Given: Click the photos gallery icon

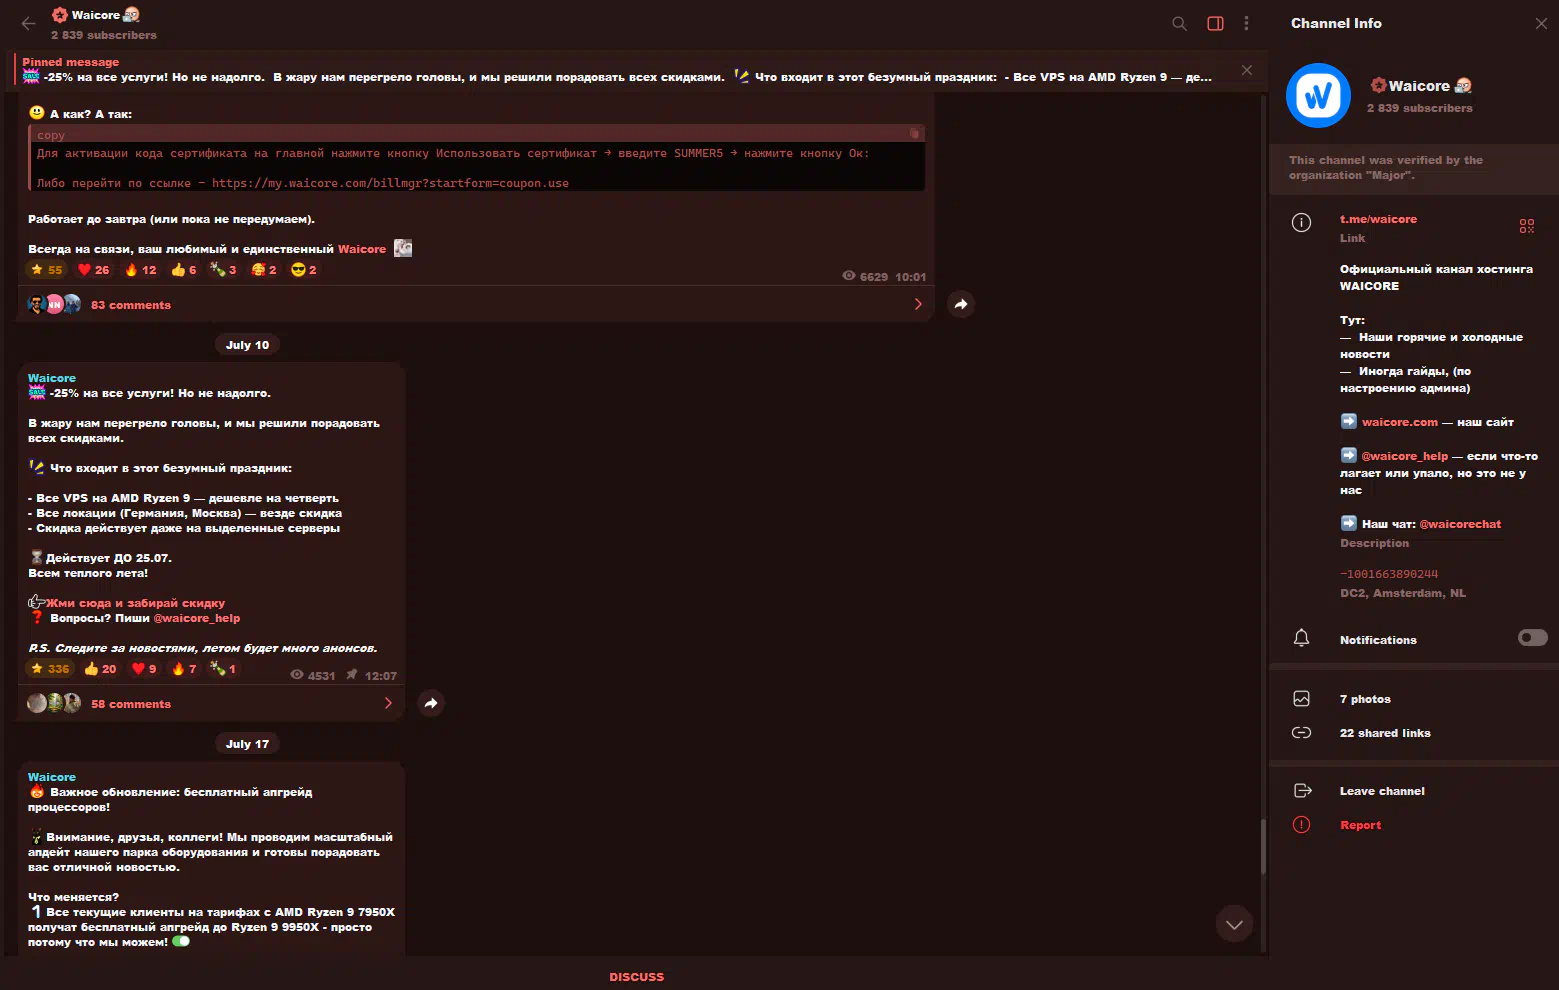Looking at the screenshot, I should click(x=1301, y=699).
